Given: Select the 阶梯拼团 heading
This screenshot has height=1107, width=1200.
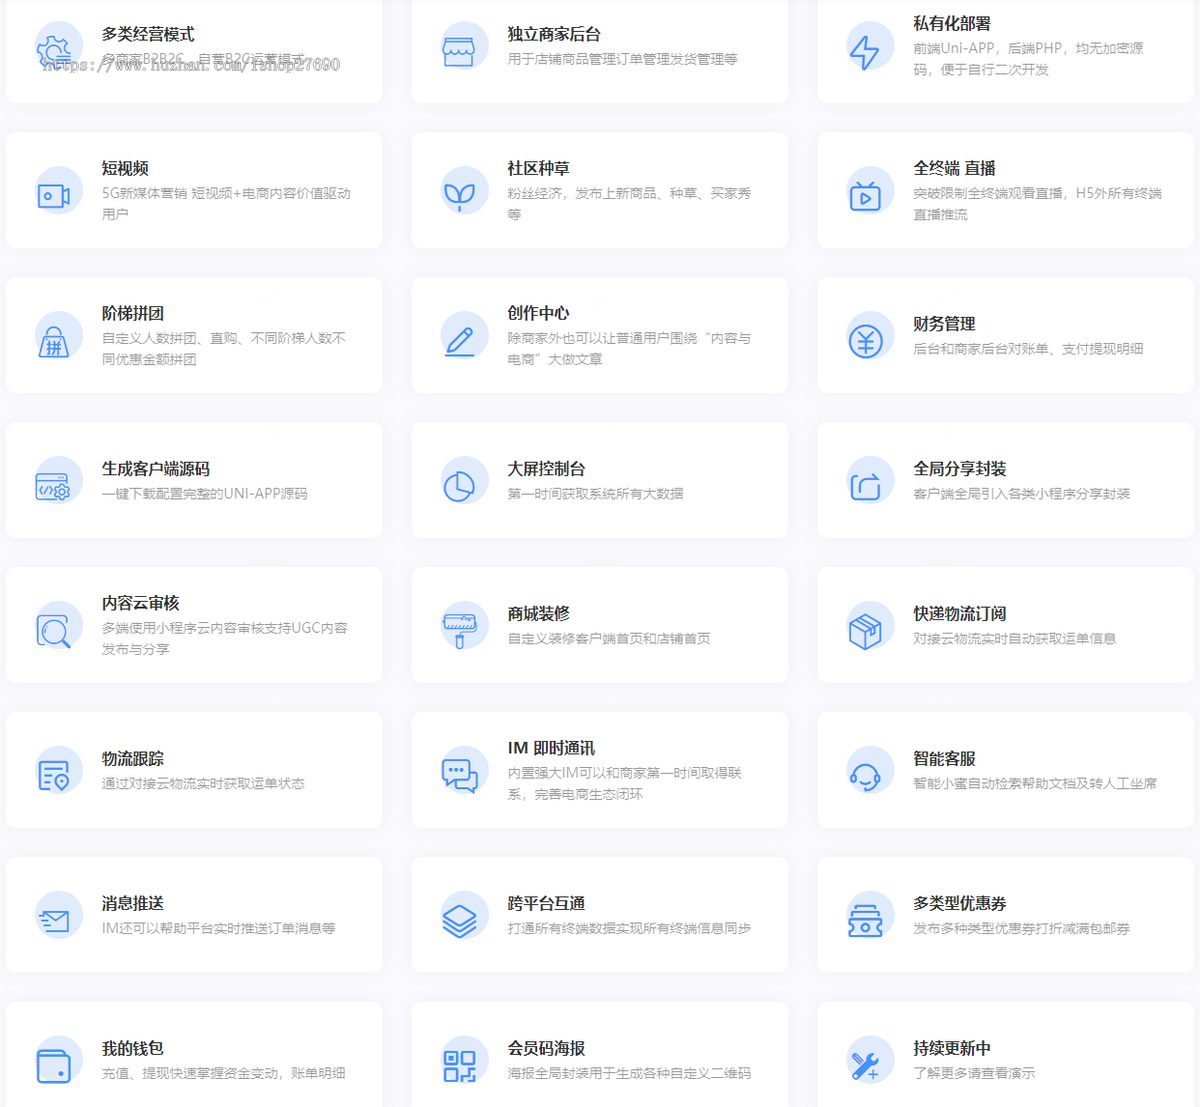Looking at the screenshot, I should pos(132,313).
